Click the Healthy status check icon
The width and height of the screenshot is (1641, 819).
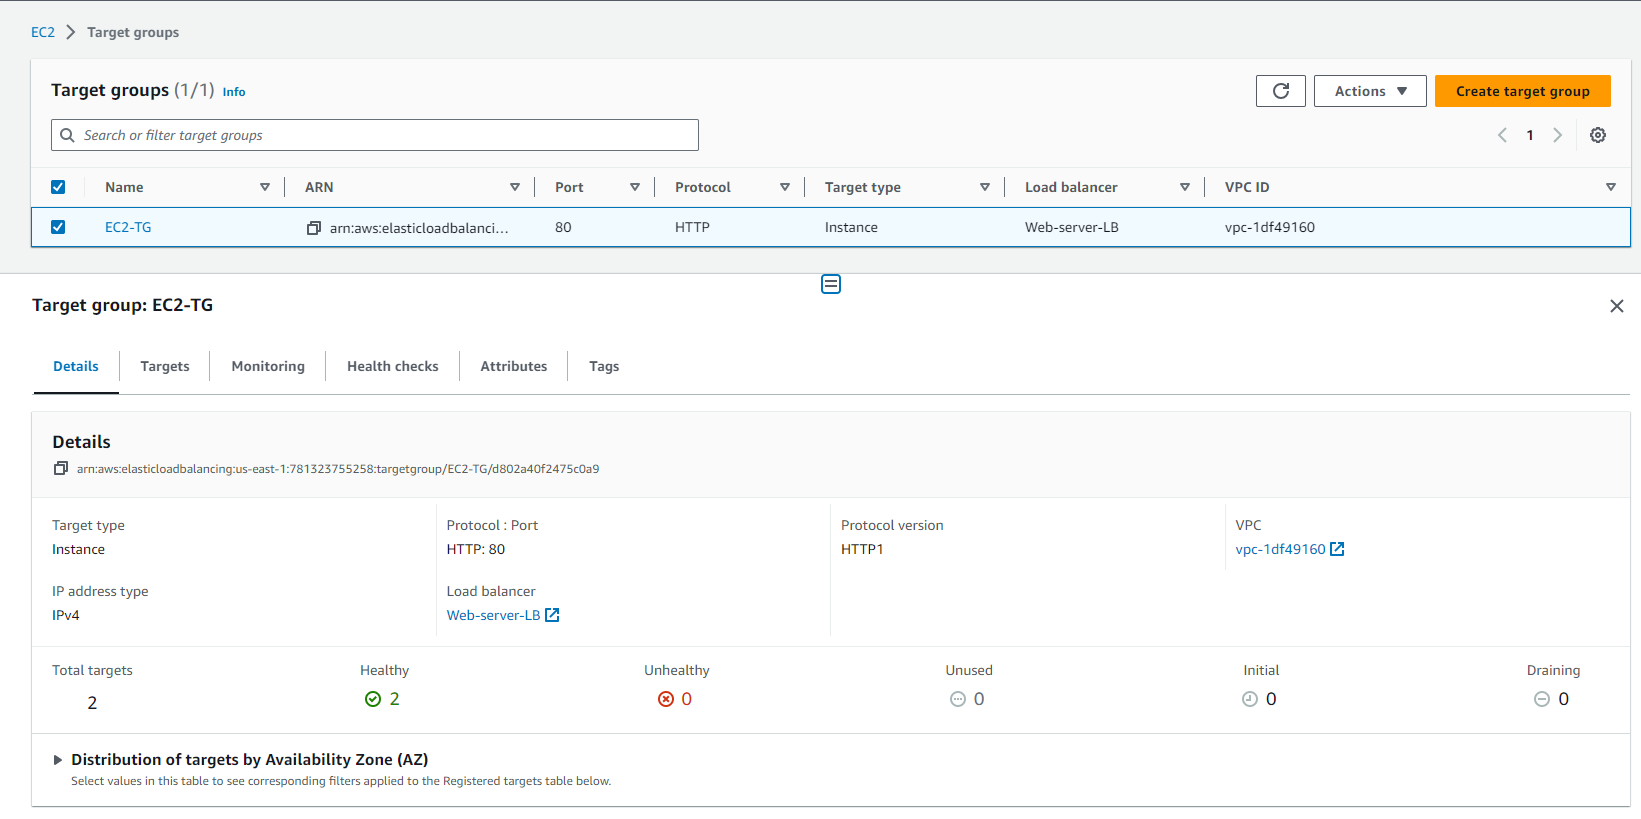(x=373, y=699)
